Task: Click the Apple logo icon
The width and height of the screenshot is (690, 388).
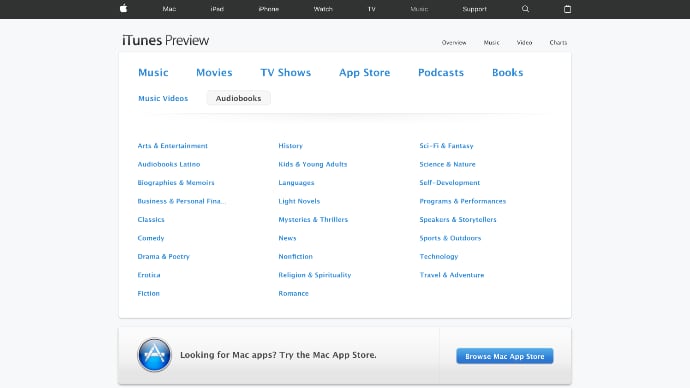Action: [124, 8]
